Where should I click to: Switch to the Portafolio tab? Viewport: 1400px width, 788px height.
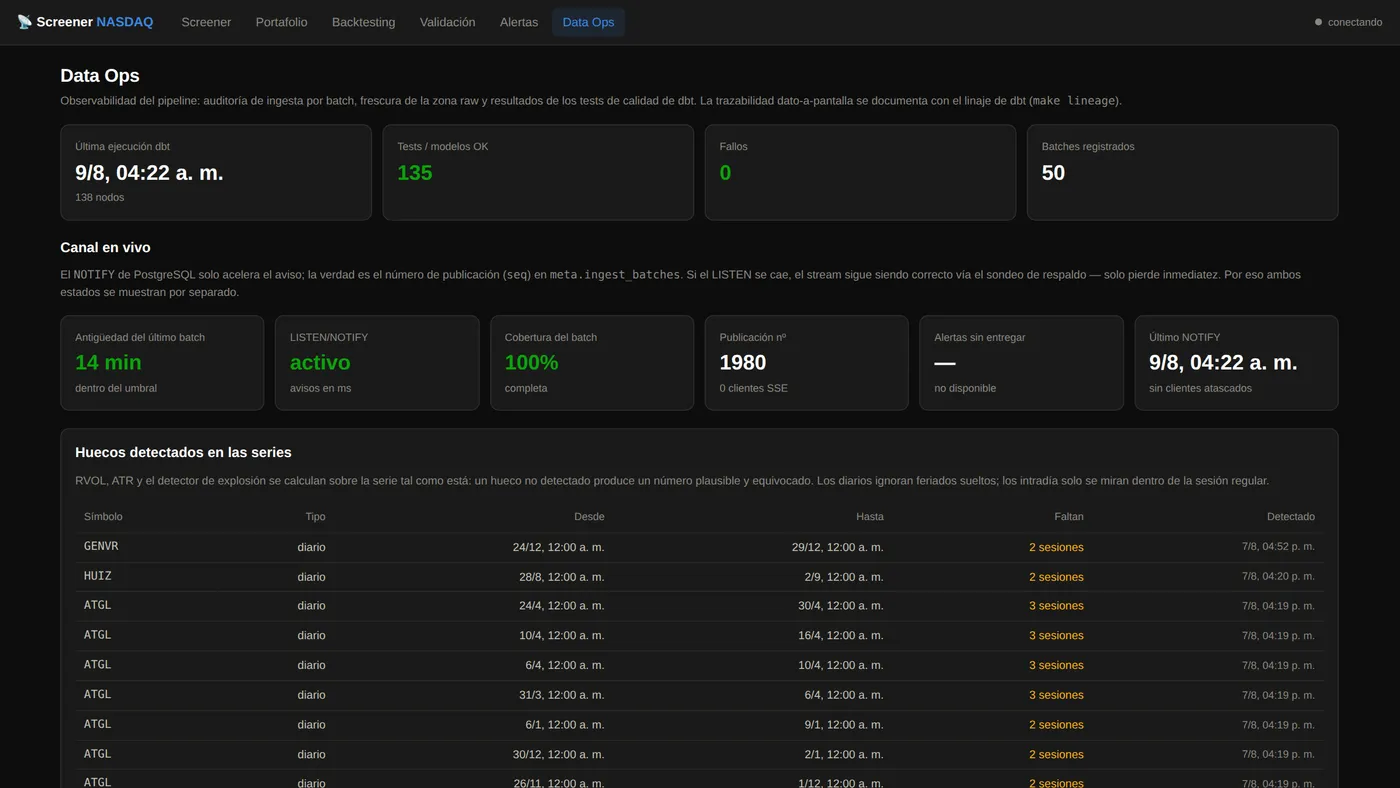point(281,22)
